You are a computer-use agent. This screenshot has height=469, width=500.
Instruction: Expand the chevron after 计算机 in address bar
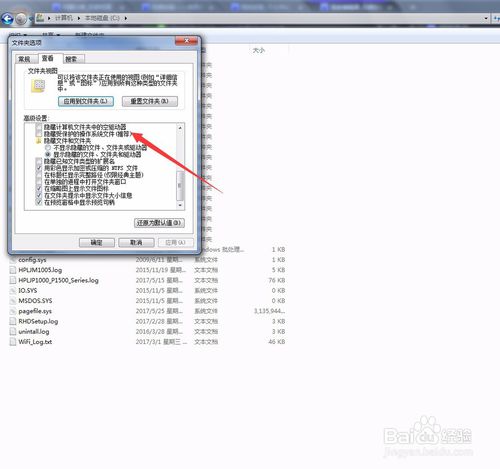click(79, 18)
